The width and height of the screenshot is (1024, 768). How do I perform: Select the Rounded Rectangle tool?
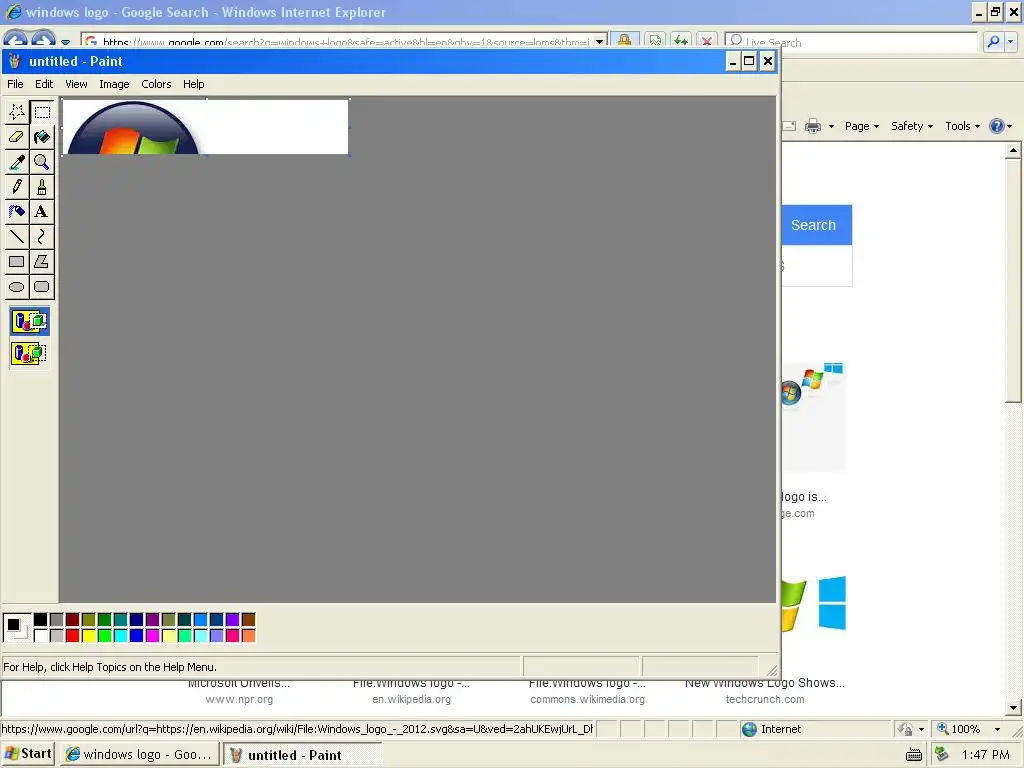42,287
